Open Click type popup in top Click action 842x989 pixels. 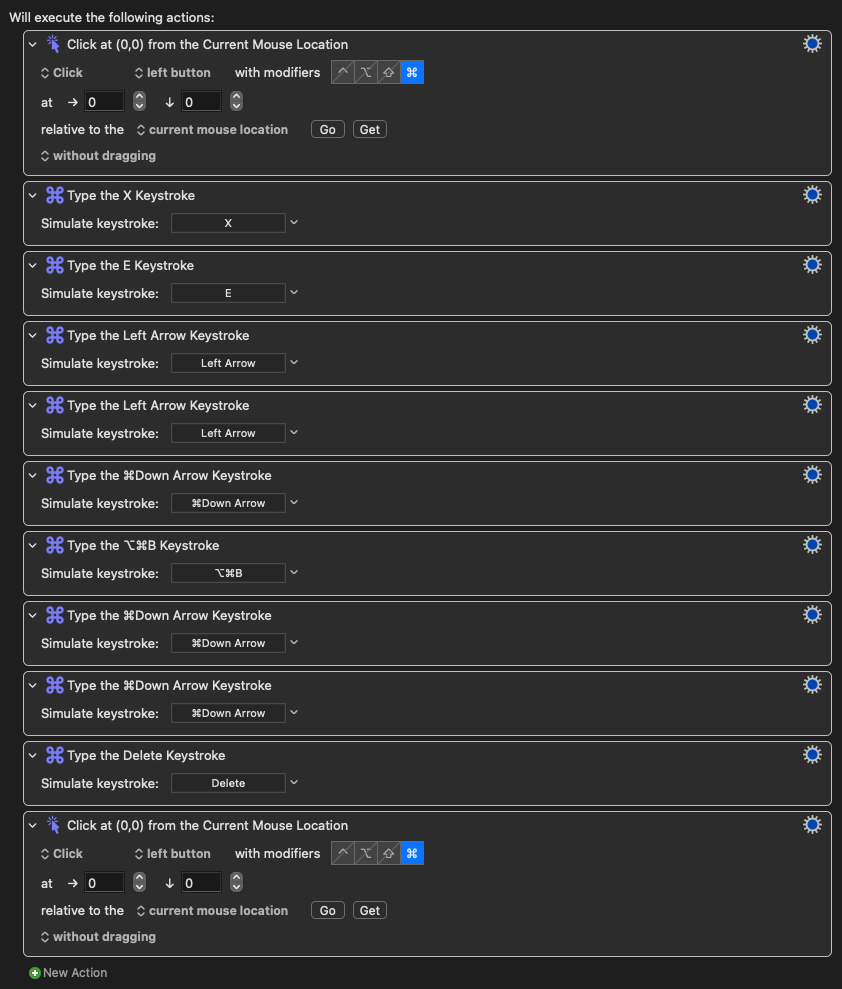click(62, 73)
